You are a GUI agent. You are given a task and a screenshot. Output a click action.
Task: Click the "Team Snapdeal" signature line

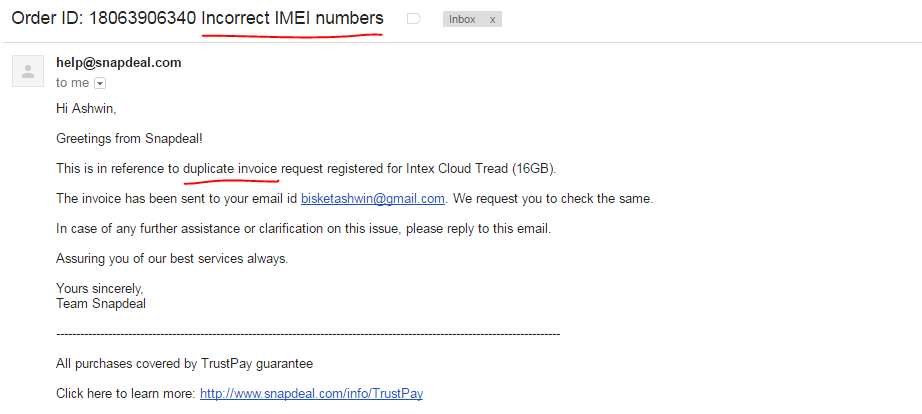[101, 303]
